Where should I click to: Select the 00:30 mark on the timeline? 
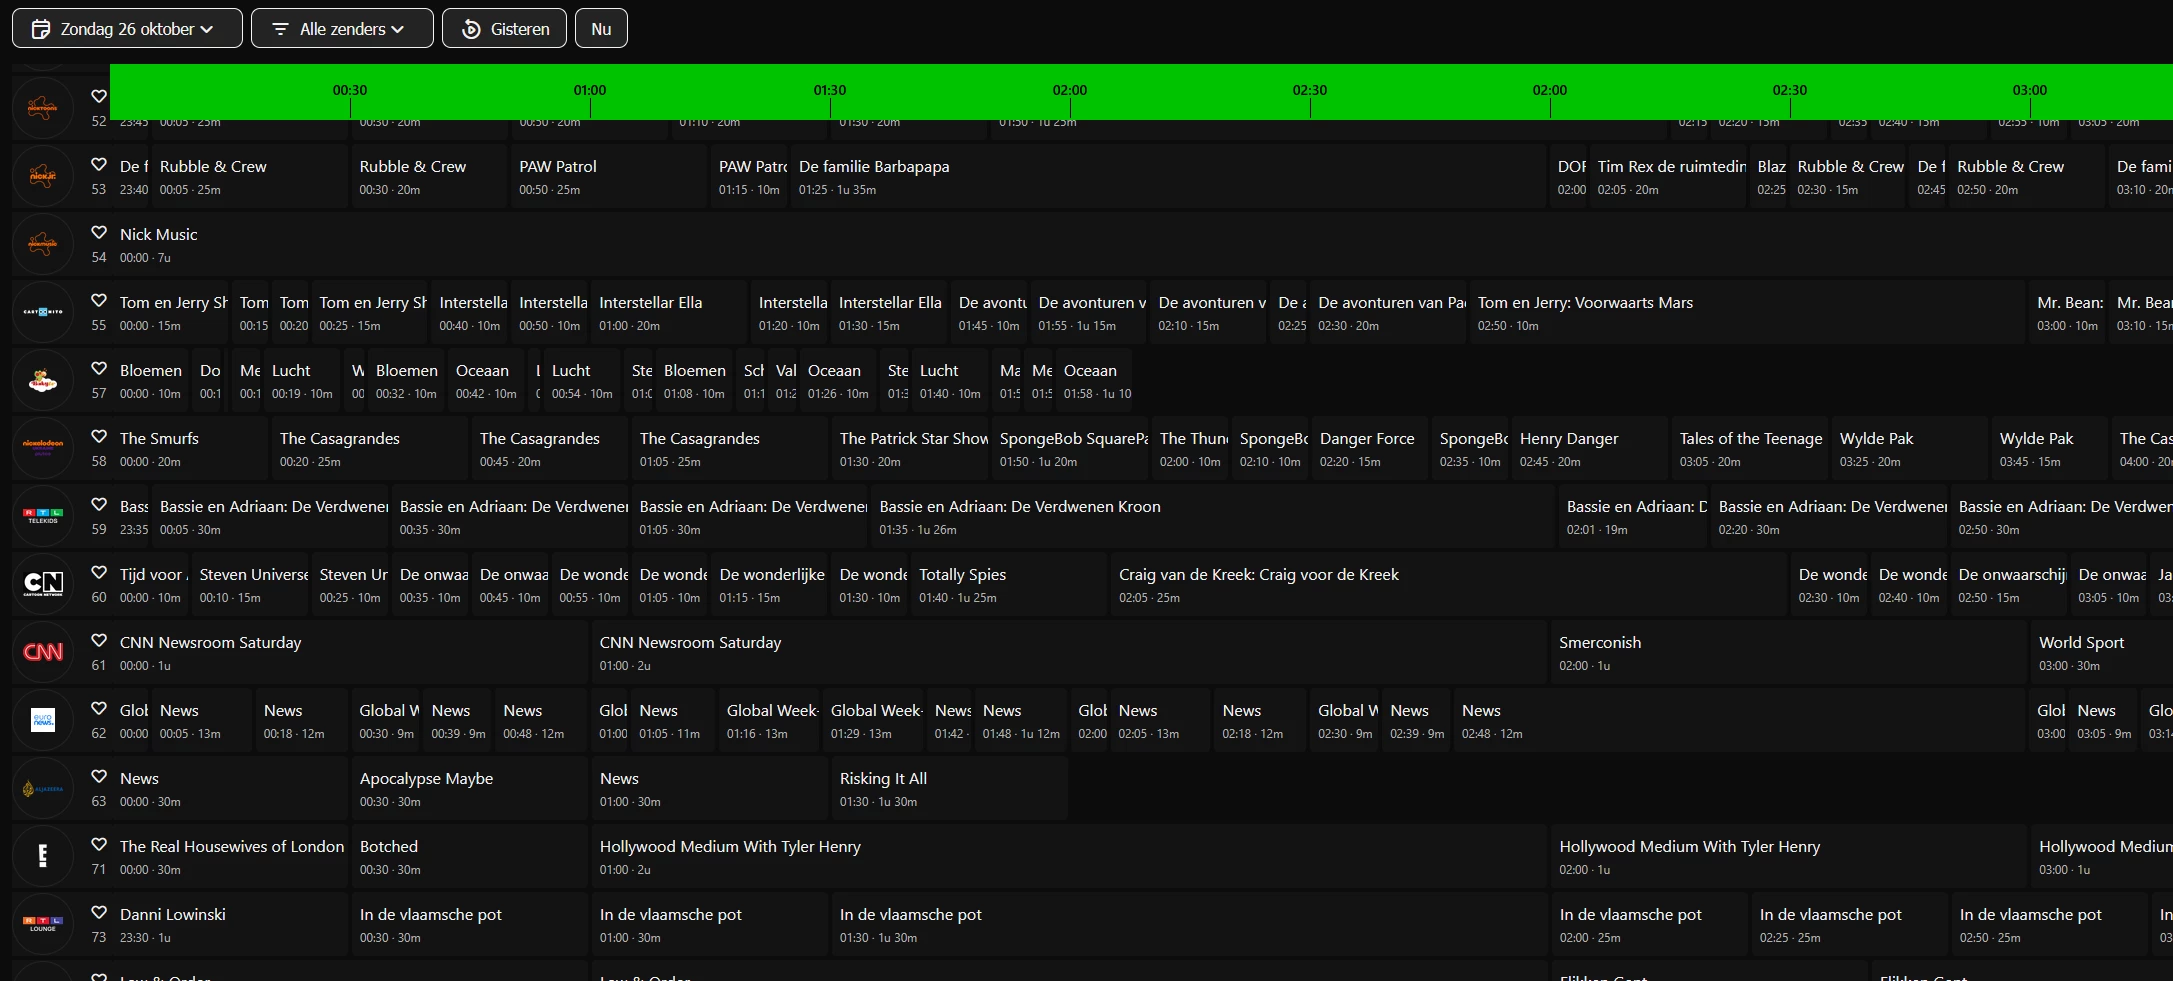[x=350, y=90]
